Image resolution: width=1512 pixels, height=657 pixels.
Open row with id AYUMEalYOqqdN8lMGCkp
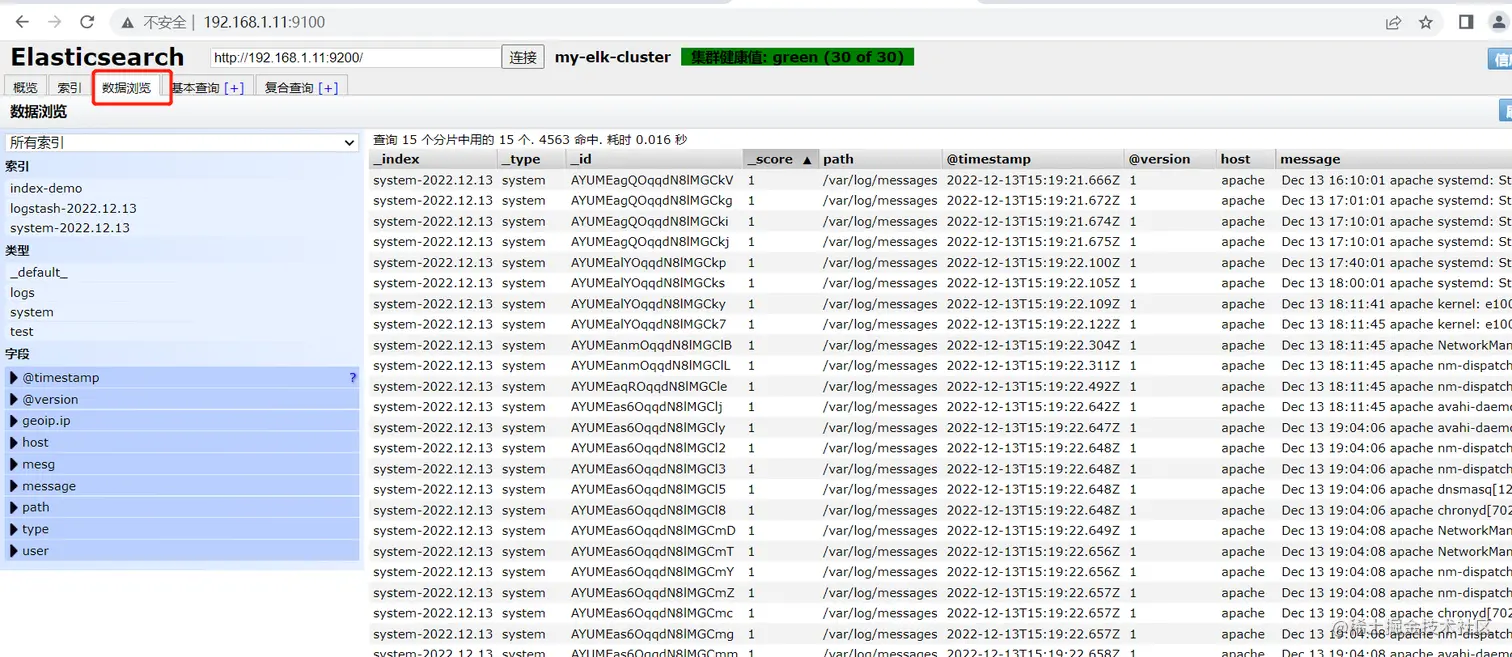tap(648, 263)
